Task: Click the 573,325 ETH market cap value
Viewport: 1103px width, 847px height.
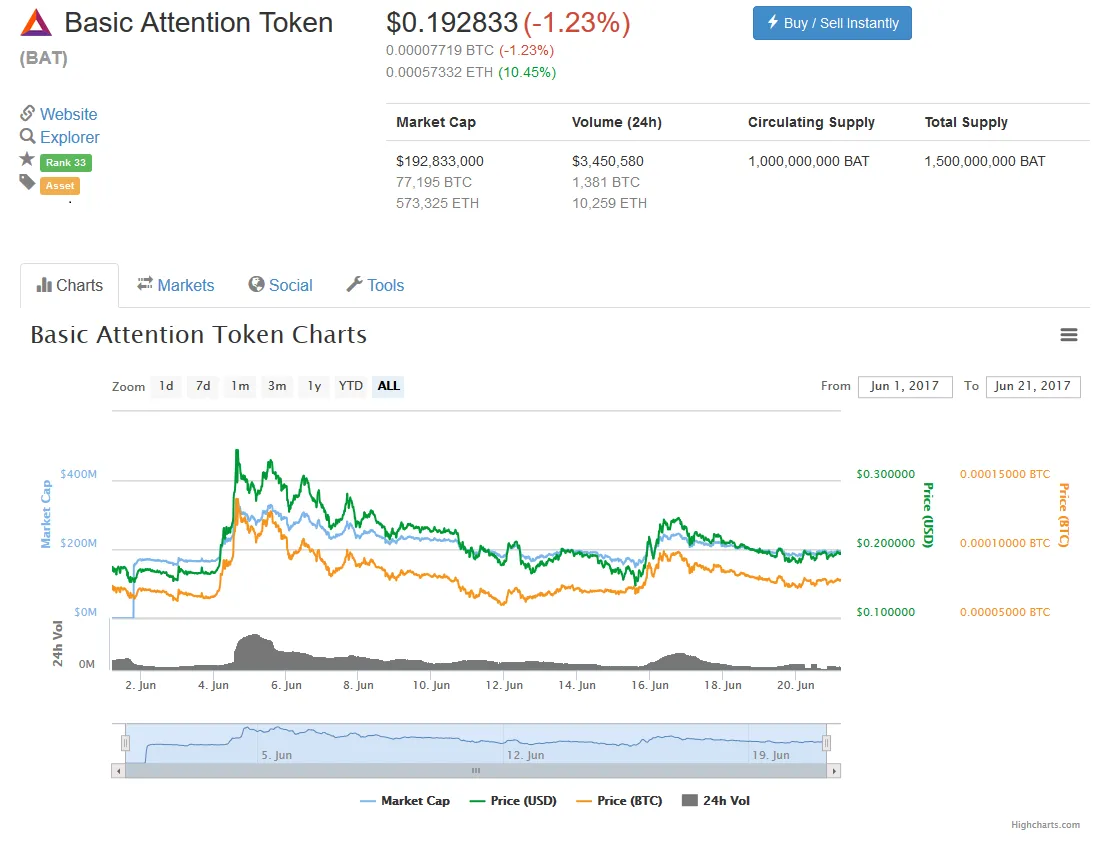Action: click(438, 203)
